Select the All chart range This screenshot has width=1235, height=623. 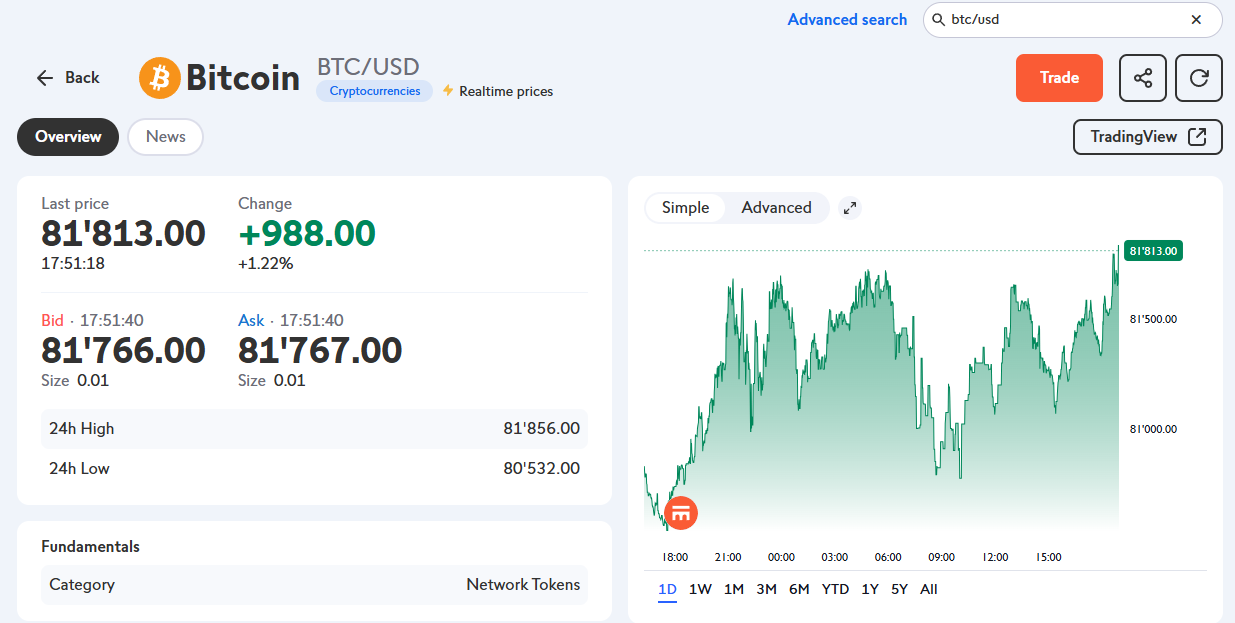pyautogui.click(x=929, y=589)
